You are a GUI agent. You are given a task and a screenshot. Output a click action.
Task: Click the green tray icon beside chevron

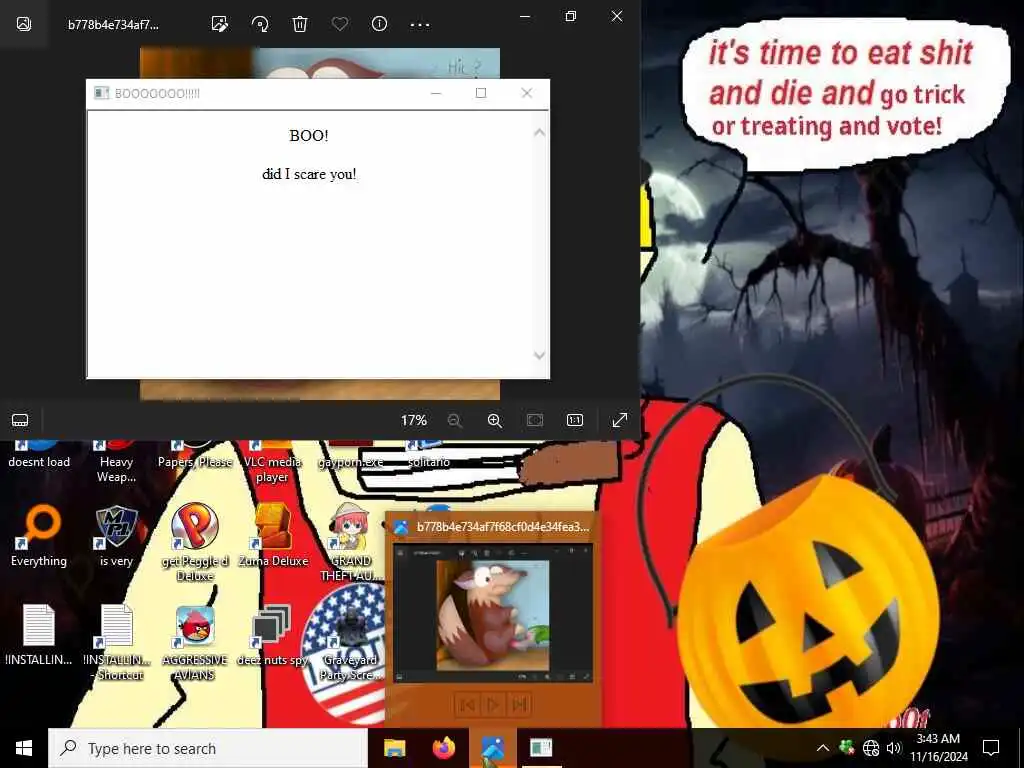[x=846, y=747]
